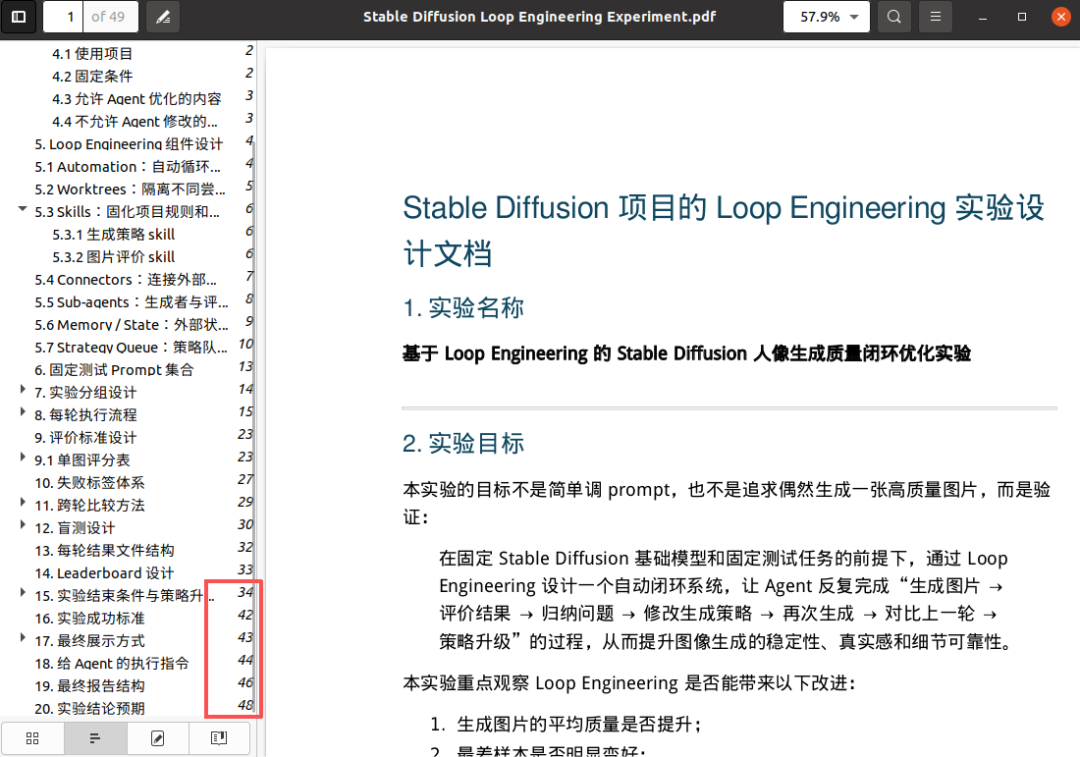Image resolution: width=1080 pixels, height=757 pixels.
Task: Click the page number field showing 1
Action: click(x=63, y=17)
